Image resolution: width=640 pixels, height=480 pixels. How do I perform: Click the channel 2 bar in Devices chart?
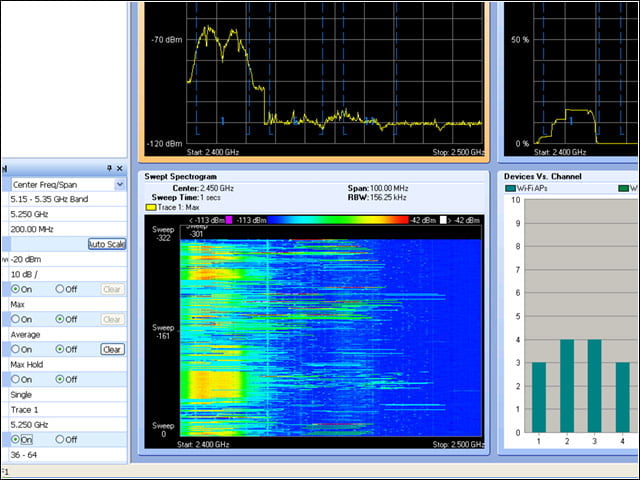tap(567, 386)
